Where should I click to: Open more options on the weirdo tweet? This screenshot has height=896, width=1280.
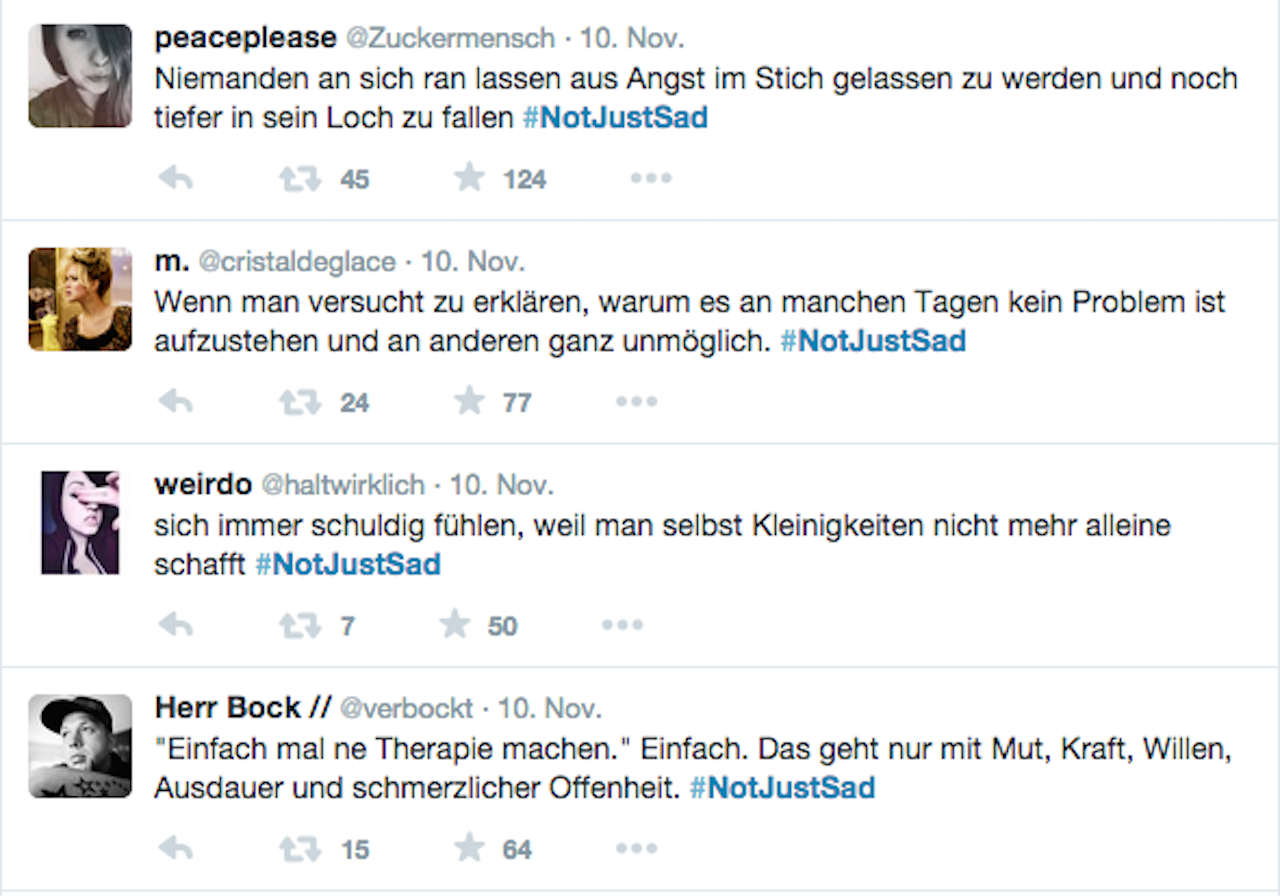(622, 626)
